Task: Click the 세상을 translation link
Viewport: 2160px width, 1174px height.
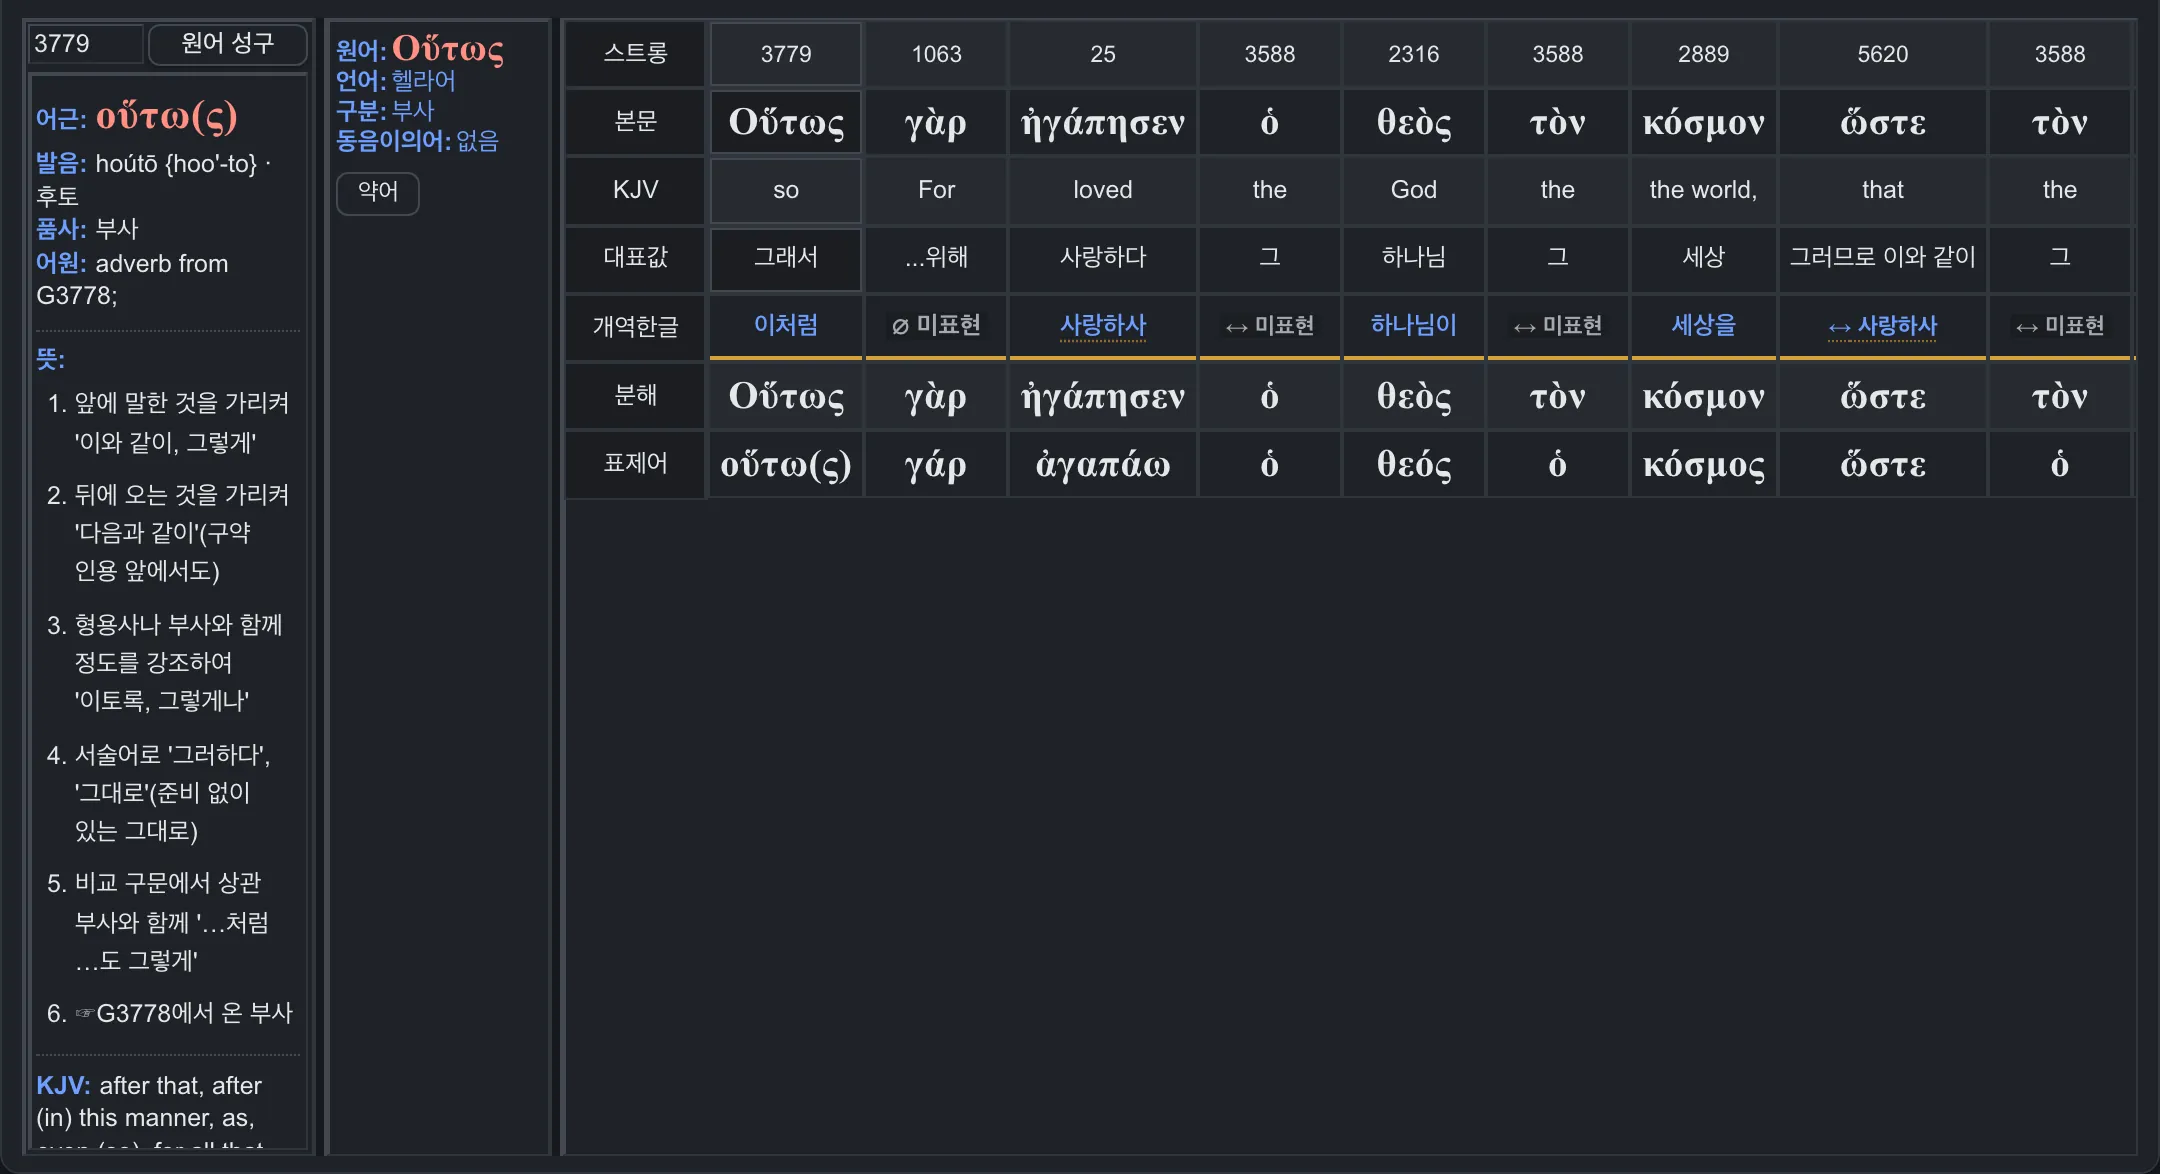Action: (x=1703, y=325)
